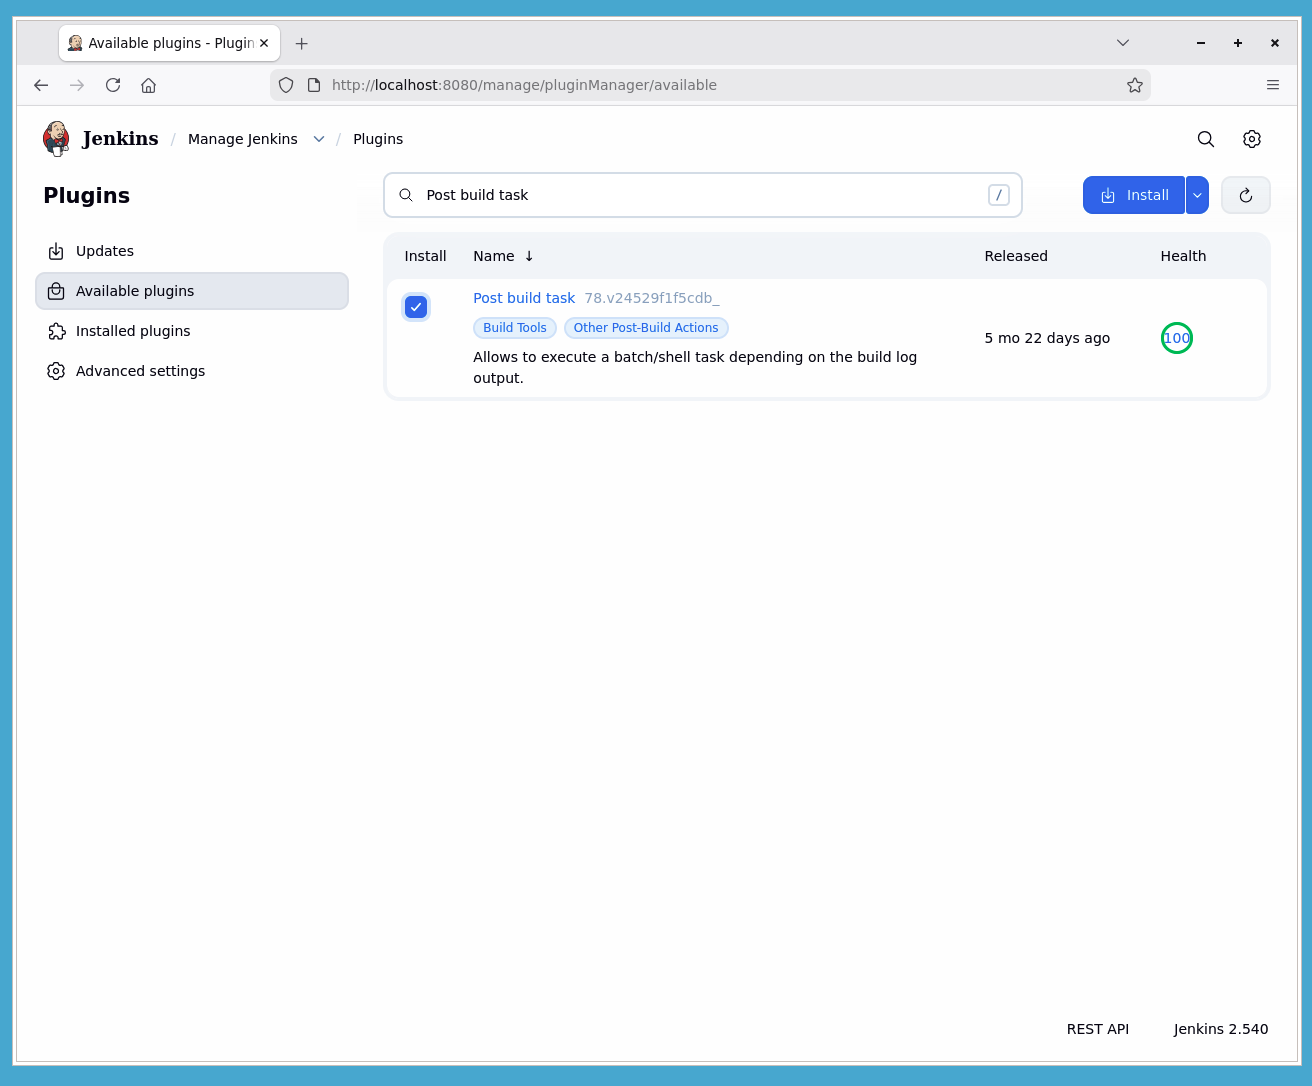Go to browser home page

point(148,85)
